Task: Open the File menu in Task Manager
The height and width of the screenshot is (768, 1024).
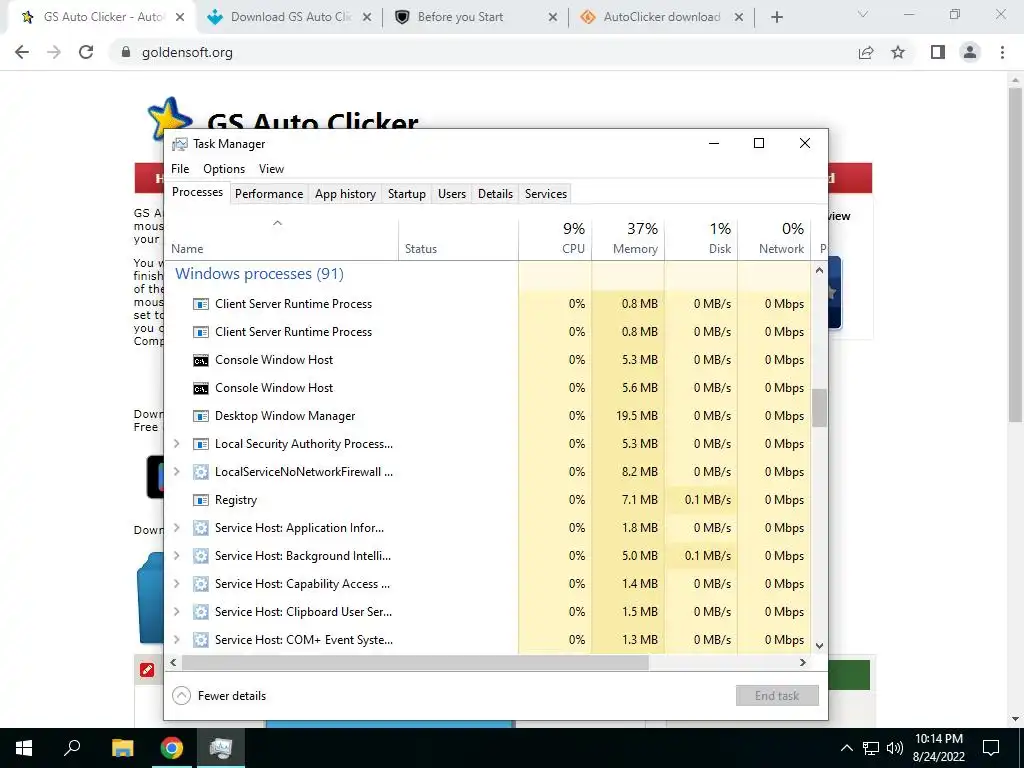Action: click(180, 169)
